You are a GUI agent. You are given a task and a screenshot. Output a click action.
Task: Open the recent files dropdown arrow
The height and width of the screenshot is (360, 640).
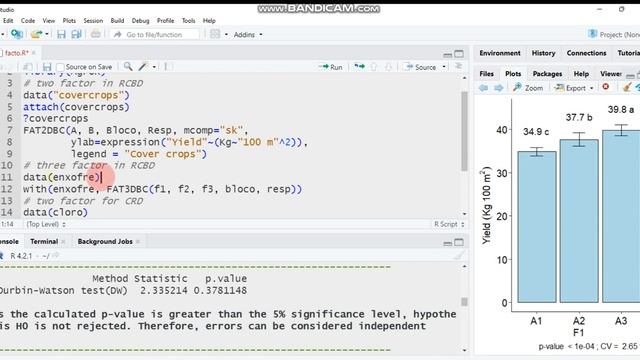click(47, 34)
